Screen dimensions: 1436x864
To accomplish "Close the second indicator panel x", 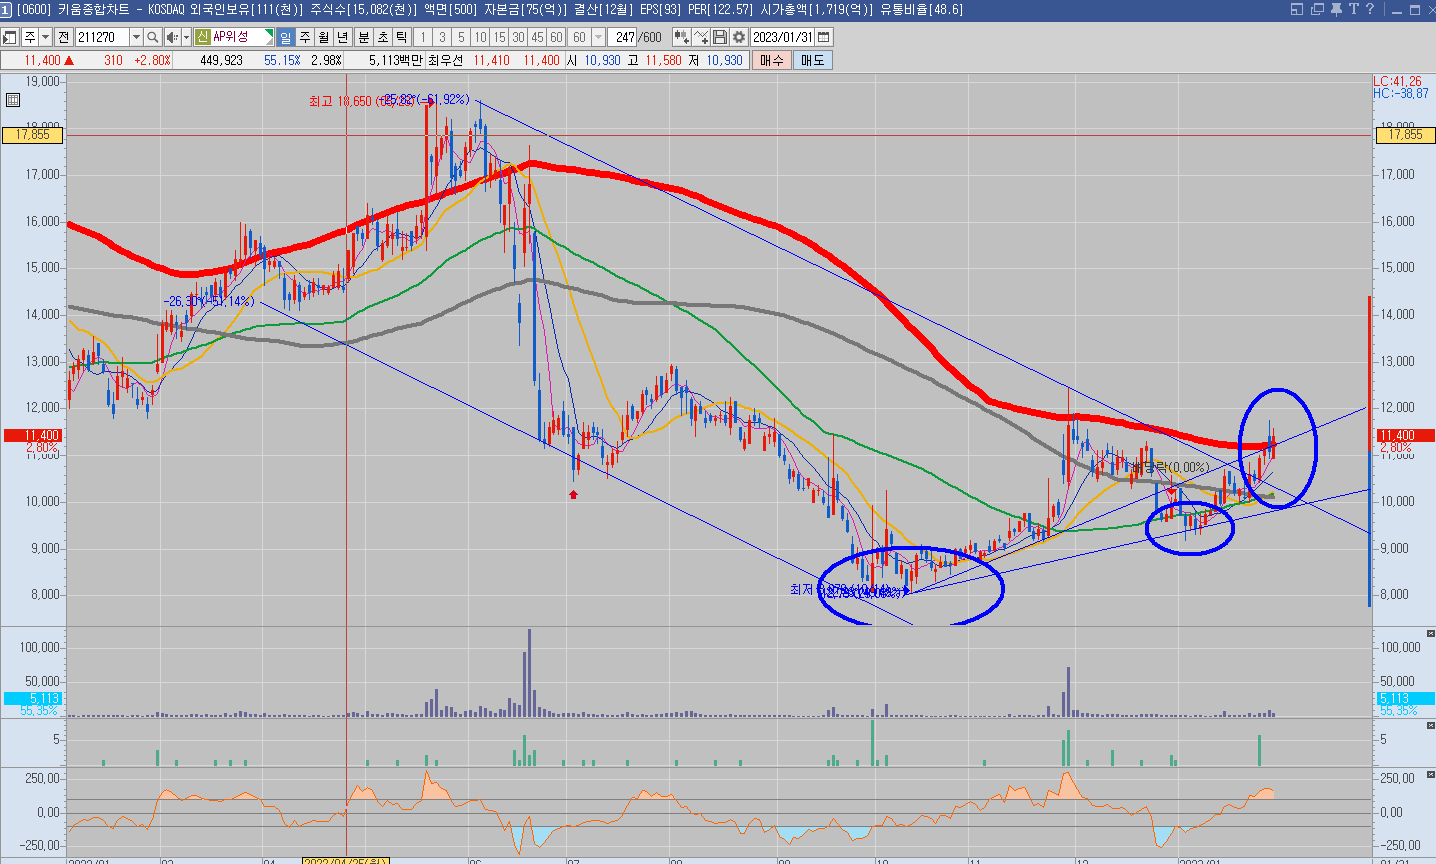I will point(1430,725).
